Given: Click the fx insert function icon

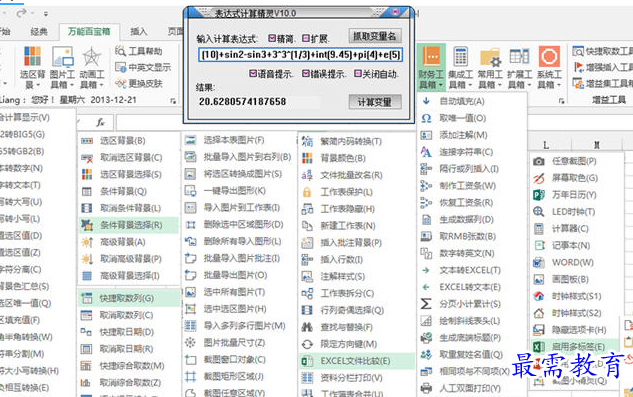Looking at the screenshot, I should (100, 122).
